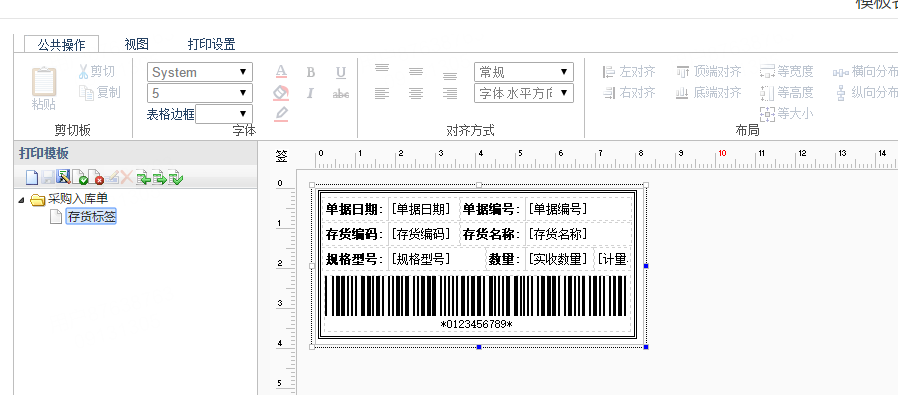The width and height of the screenshot is (898, 395).
Task: Select horizontal left text alignment icon
Action: click(x=382, y=93)
